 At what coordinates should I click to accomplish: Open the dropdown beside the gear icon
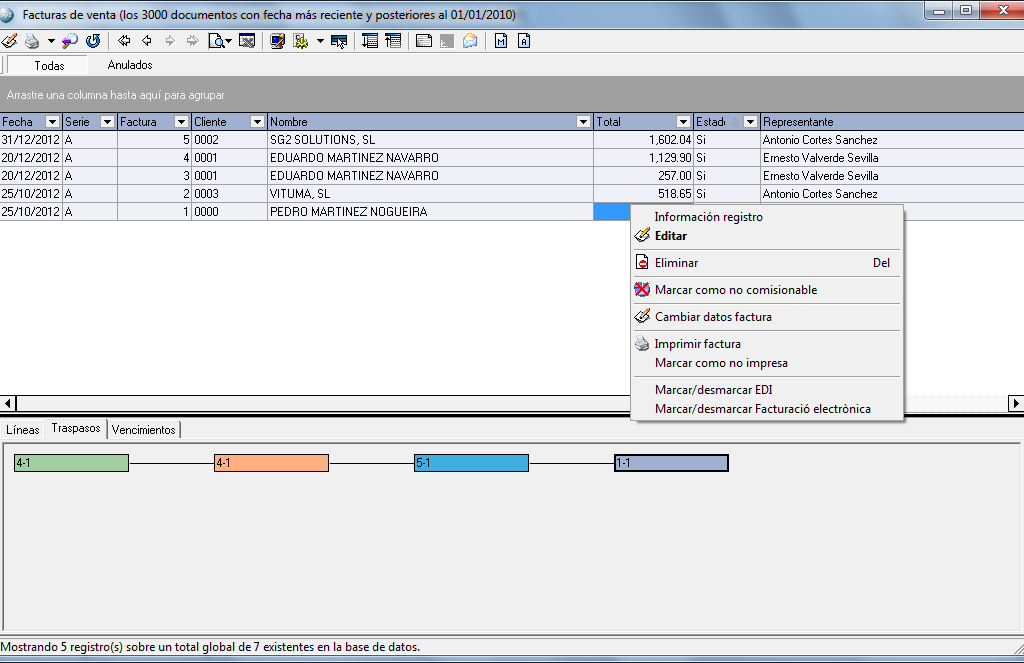tap(320, 41)
